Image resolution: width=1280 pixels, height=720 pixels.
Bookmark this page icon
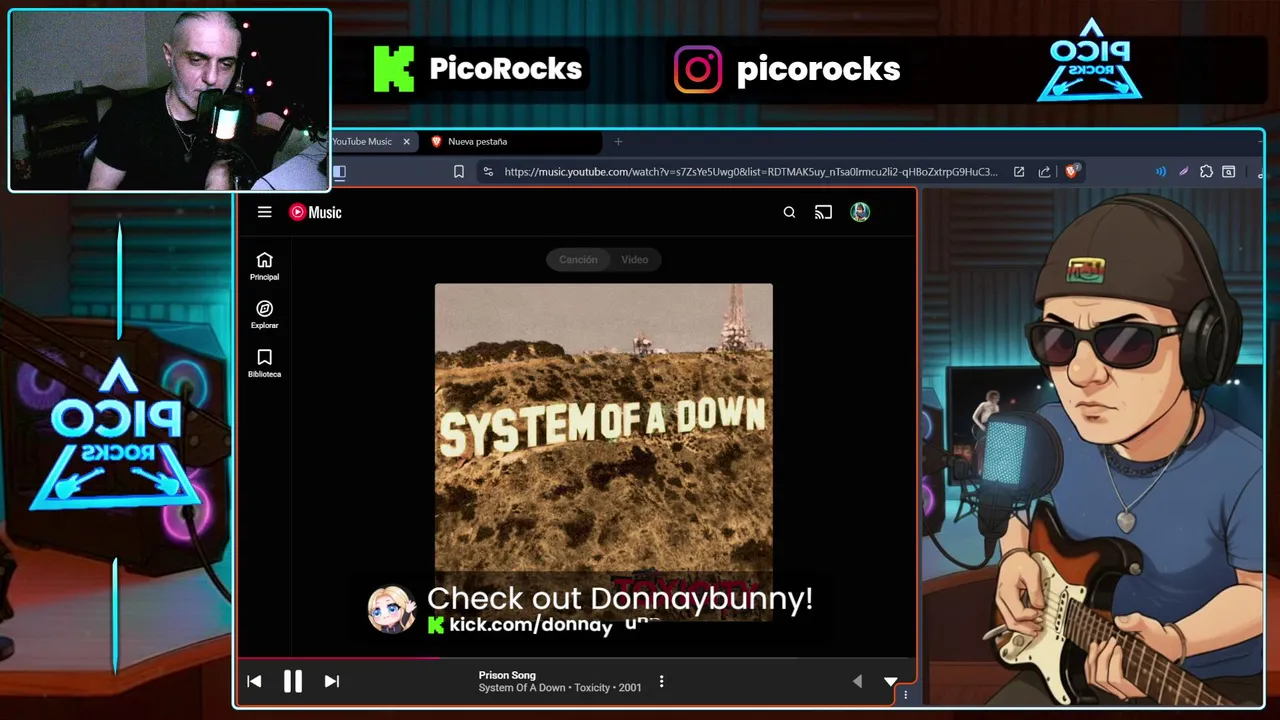pyautogui.click(x=459, y=172)
